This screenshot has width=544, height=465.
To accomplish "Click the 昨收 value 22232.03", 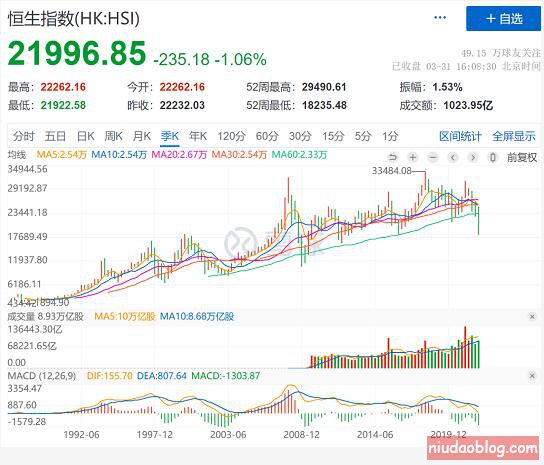I will (182, 105).
